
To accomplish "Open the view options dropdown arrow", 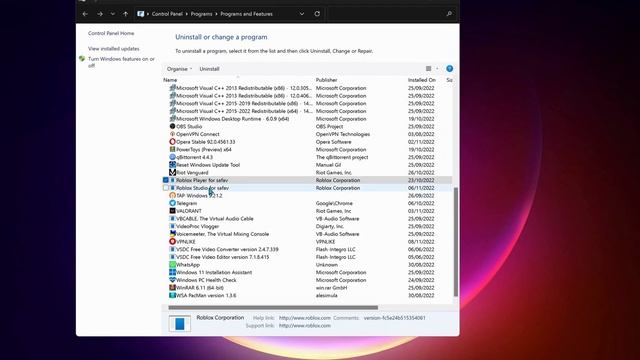I will (x=437, y=69).
